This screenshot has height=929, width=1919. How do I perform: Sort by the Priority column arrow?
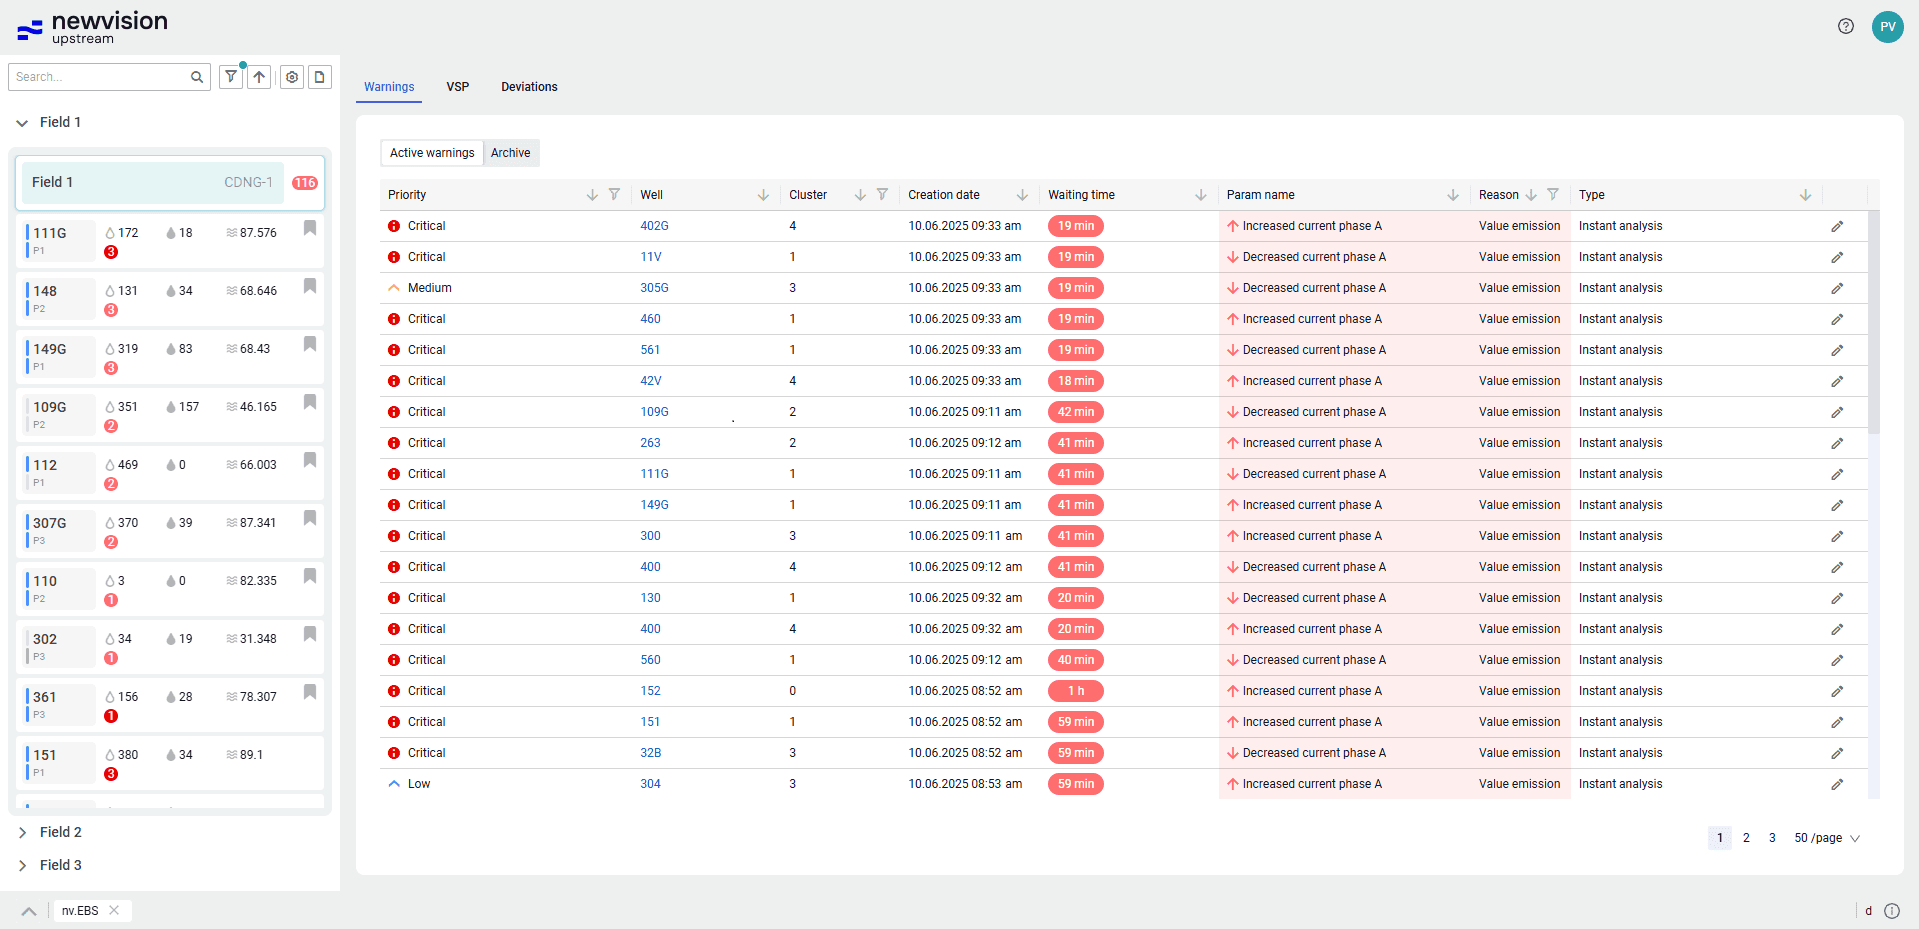pos(592,195)
